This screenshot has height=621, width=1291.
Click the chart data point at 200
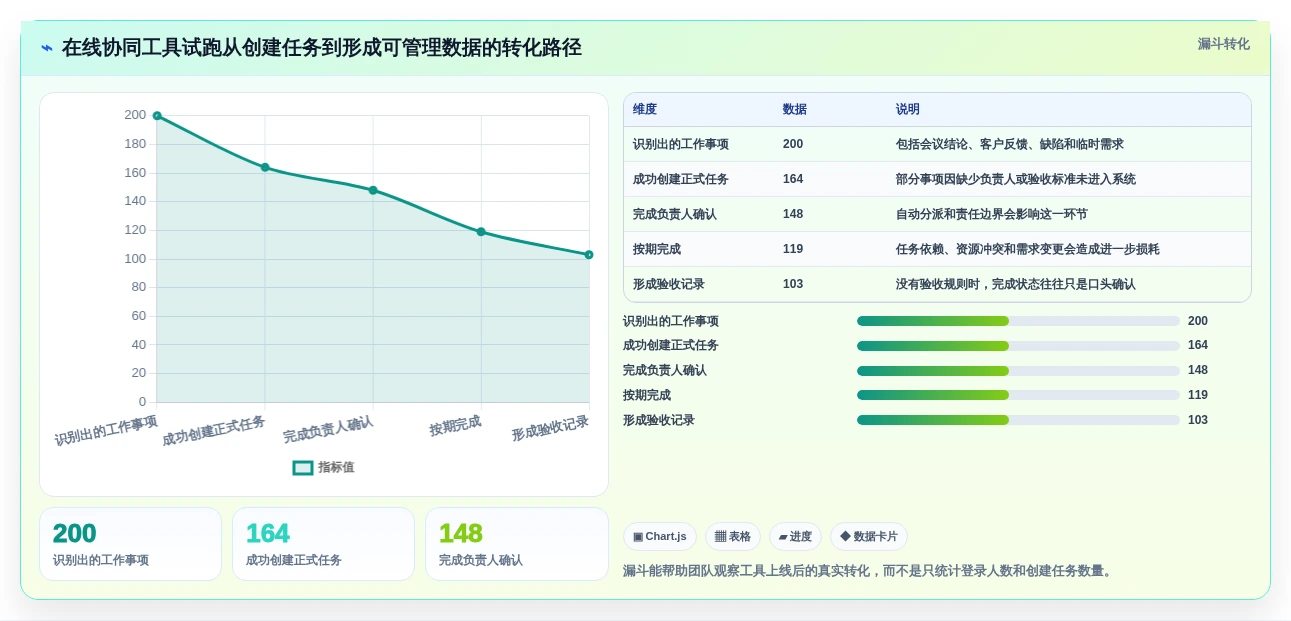[x=157, y=116]
